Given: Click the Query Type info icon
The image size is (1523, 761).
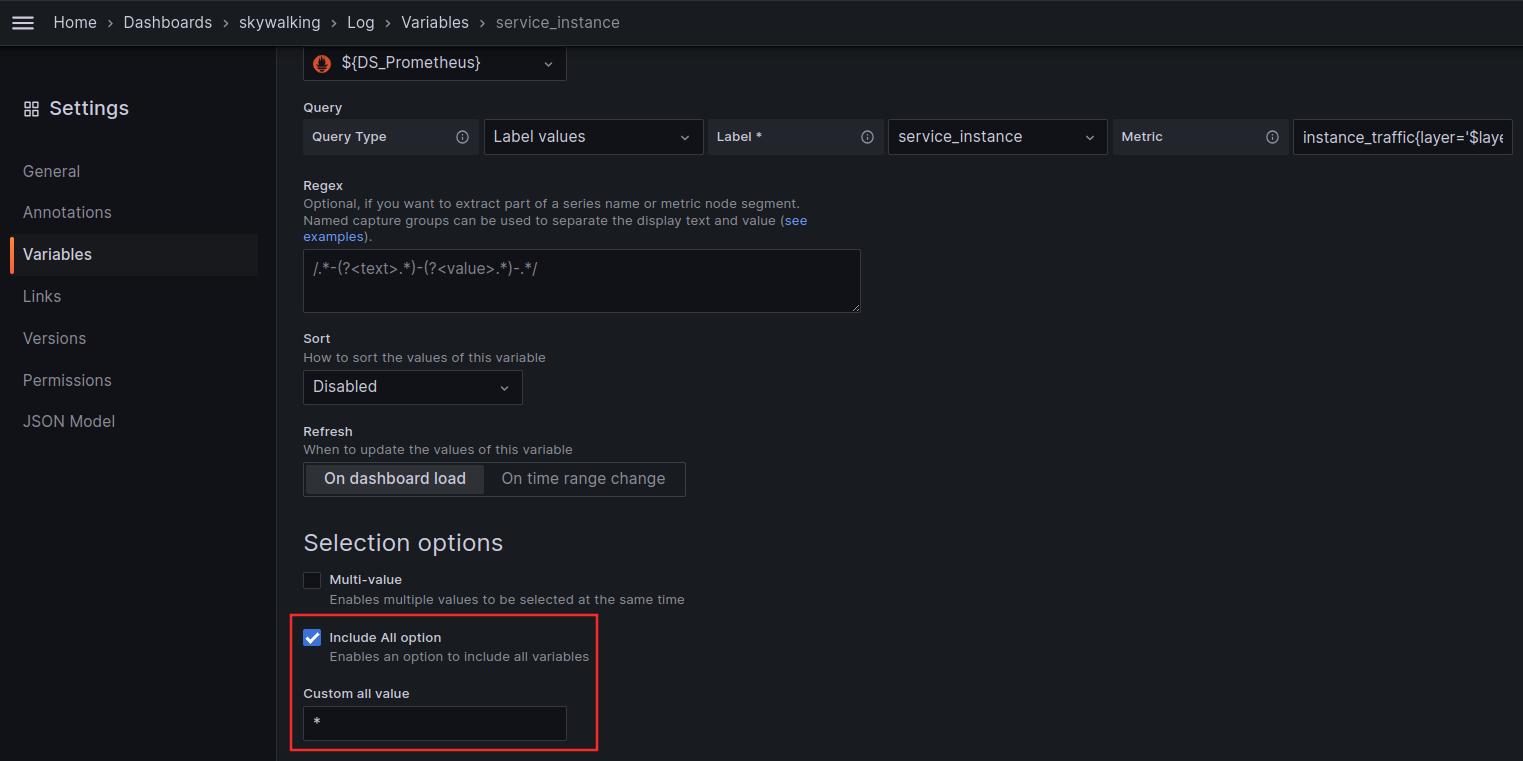Looking at the screenshot, I should pyautogui.click(x=462, y=137).
